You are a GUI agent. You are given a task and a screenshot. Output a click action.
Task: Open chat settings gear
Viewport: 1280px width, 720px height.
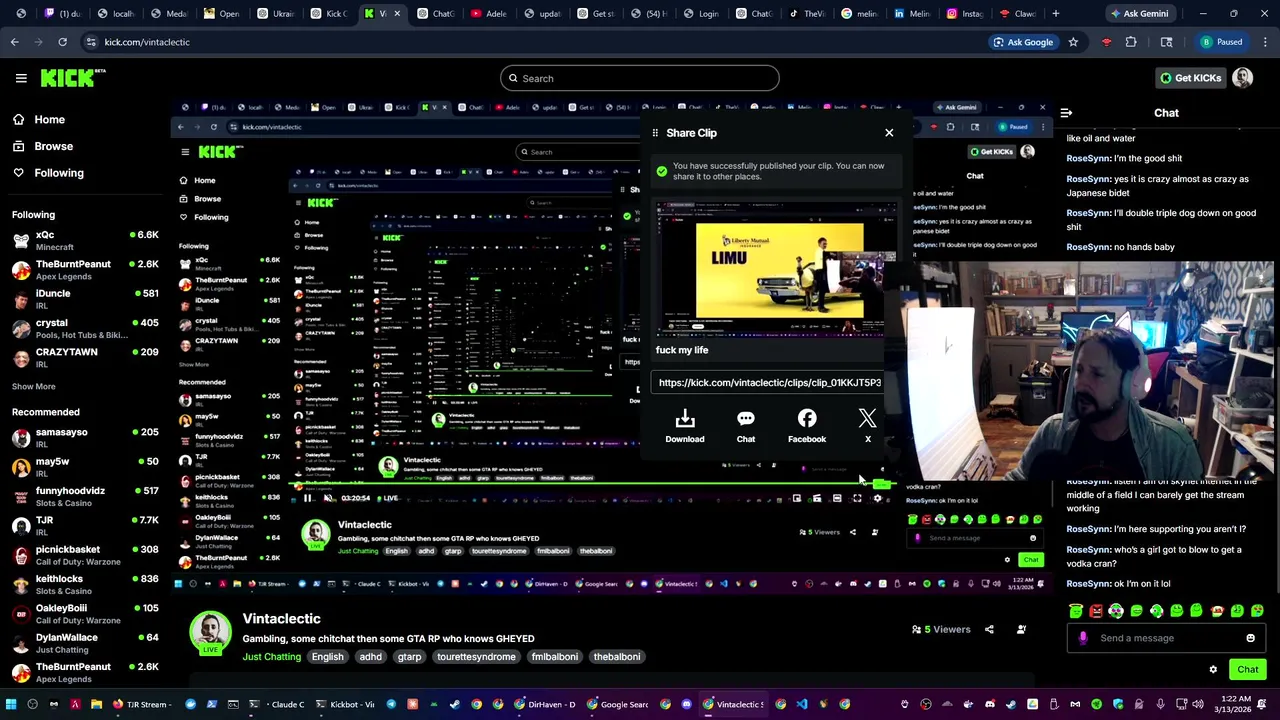(x=1213, y=670)
